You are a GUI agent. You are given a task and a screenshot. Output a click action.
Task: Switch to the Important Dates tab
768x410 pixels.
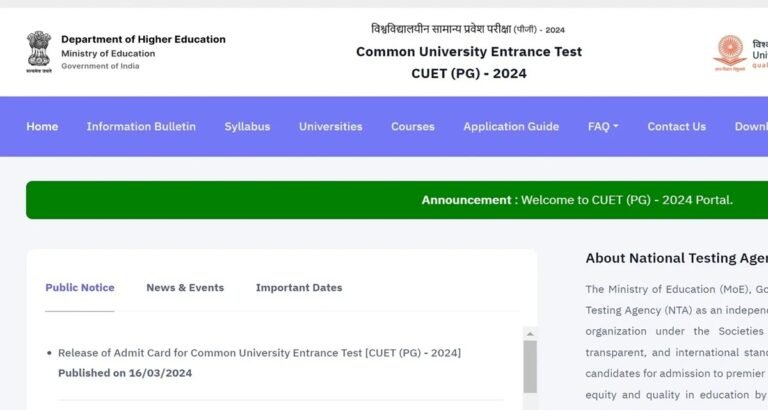299,288
